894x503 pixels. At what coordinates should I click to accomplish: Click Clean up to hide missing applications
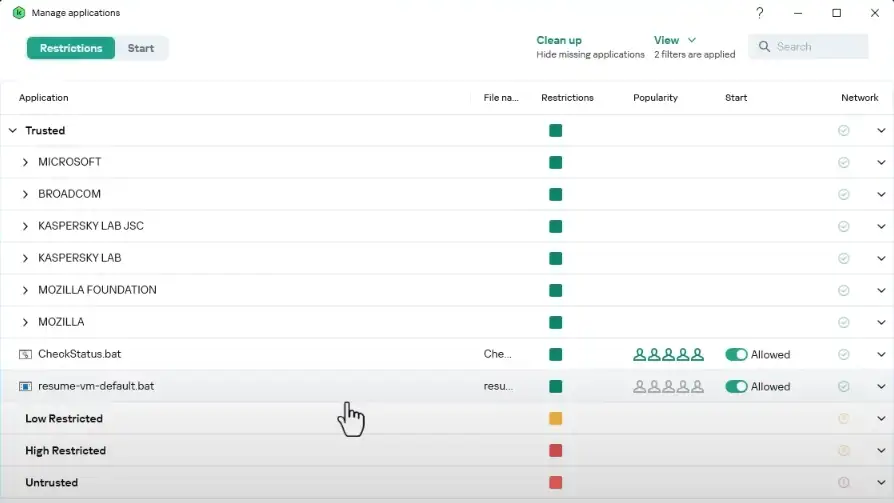coord(559,40)
